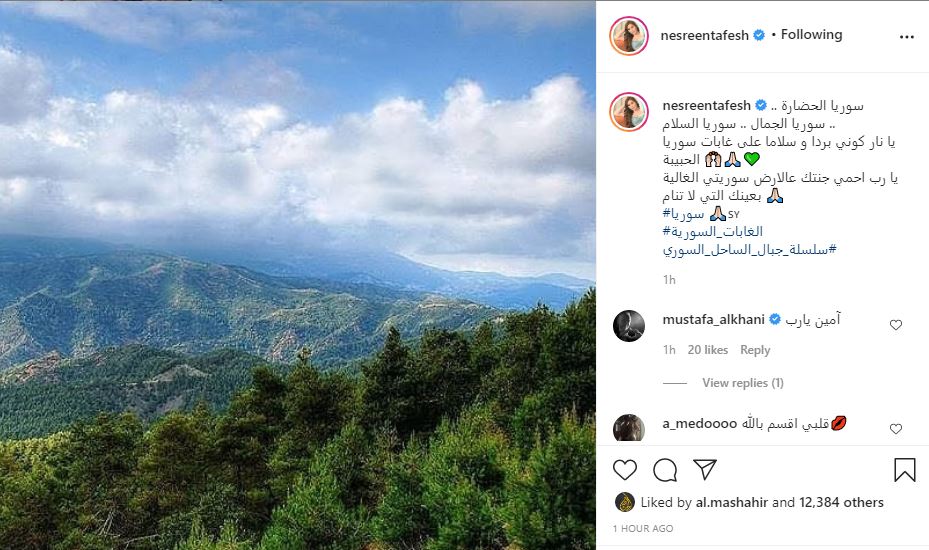View the 20 likes on the comment
This screenshot has width=929, height=550.
(x=707, y=350)
